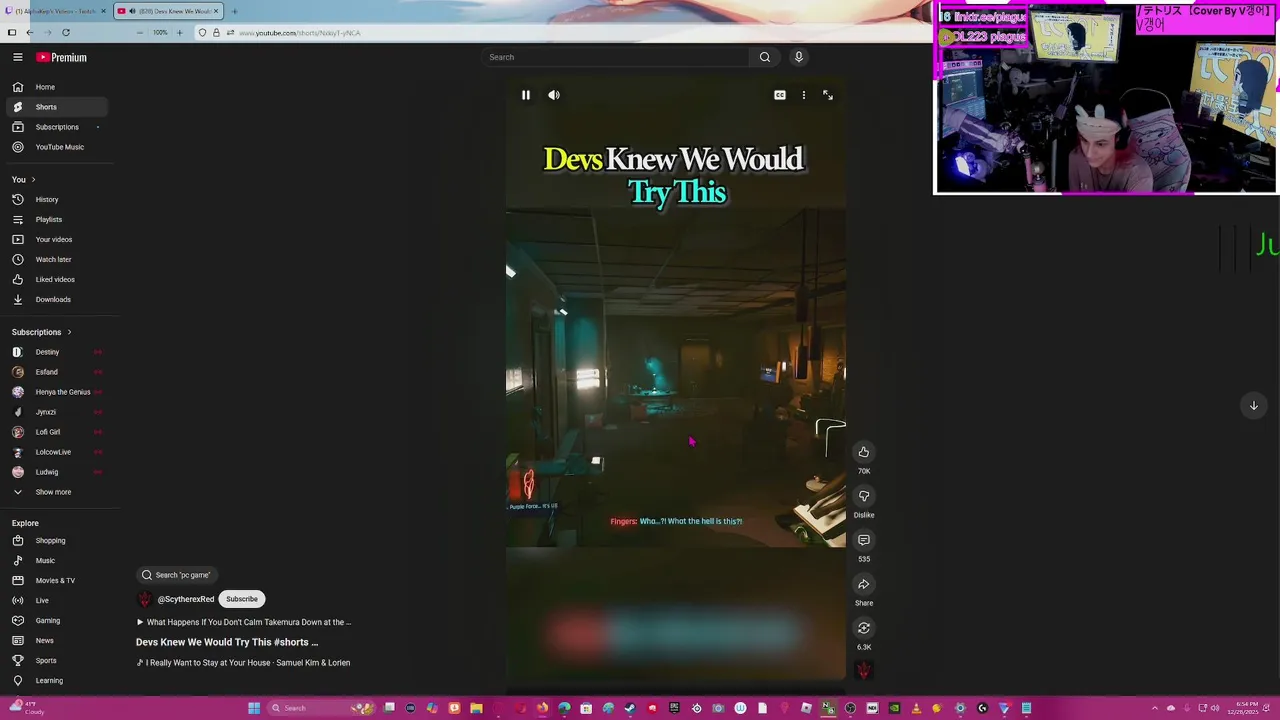Open related video about Takemura
The image size is (1280, 720).
pyautogui.click(x=244, y=622)
